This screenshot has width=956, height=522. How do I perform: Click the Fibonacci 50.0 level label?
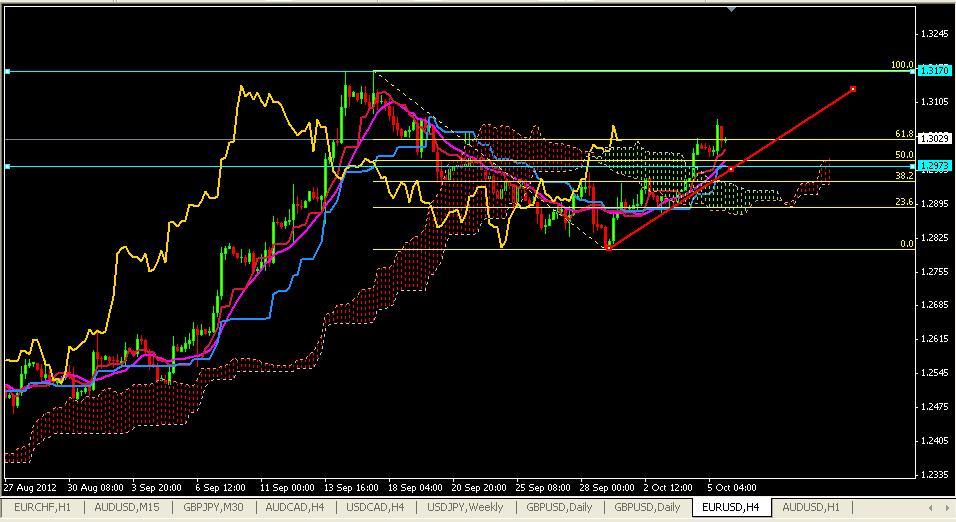(904, 155)
